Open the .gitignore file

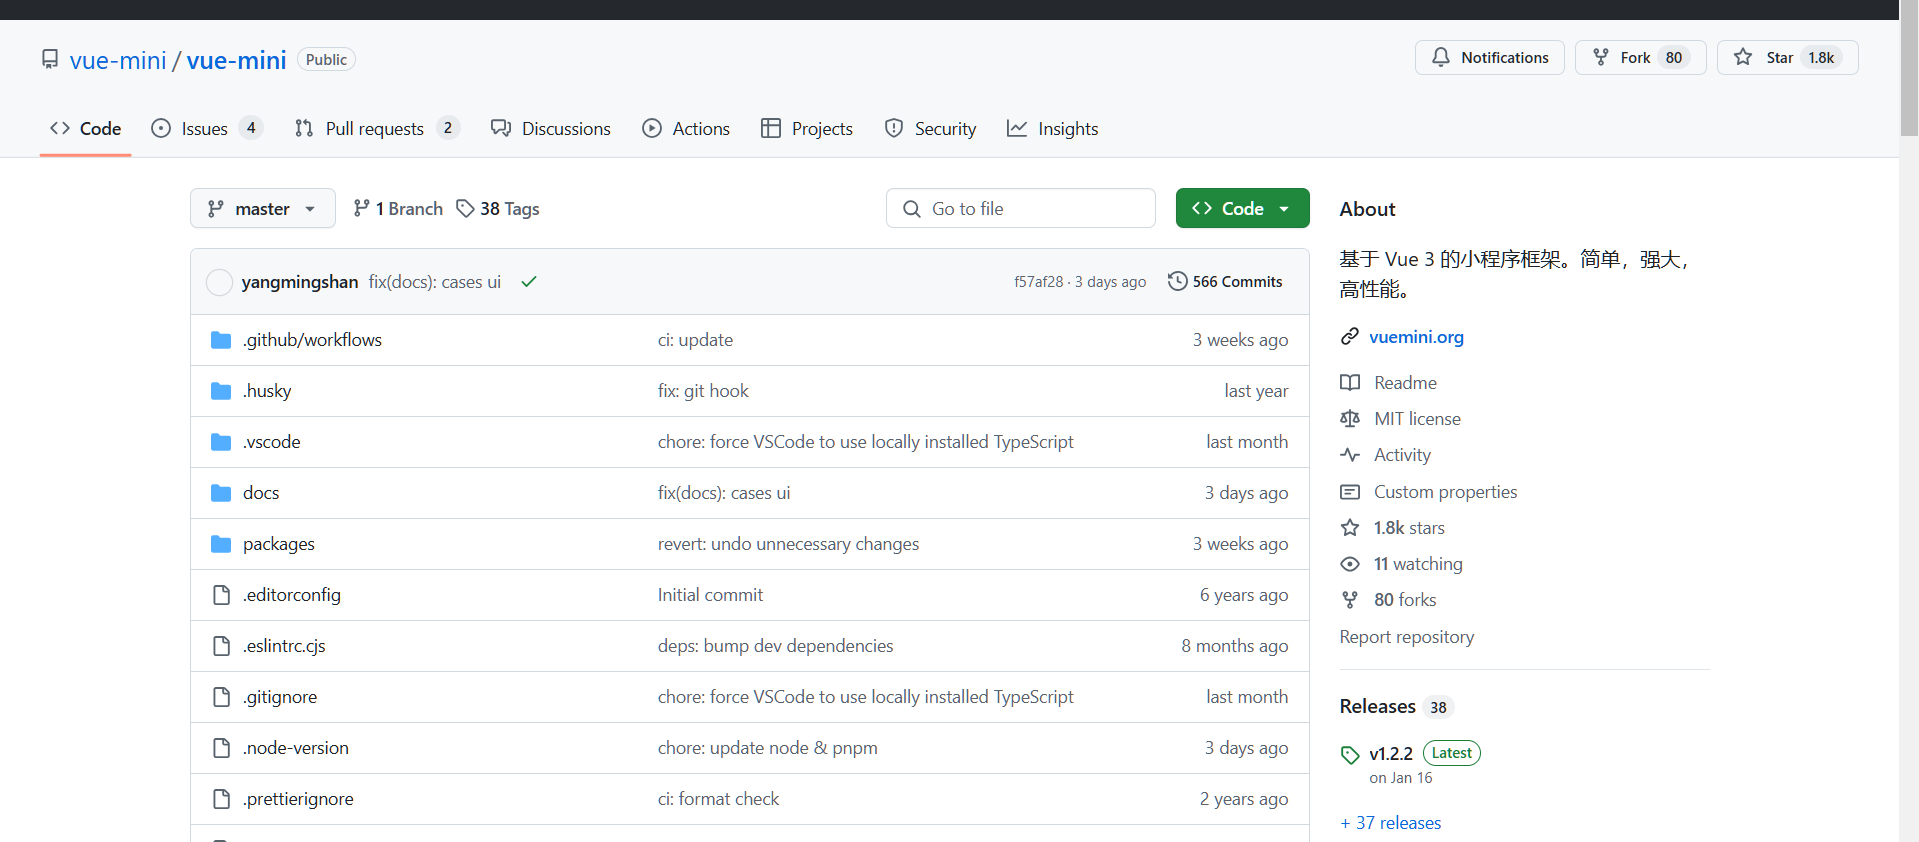tap(280, 697)
